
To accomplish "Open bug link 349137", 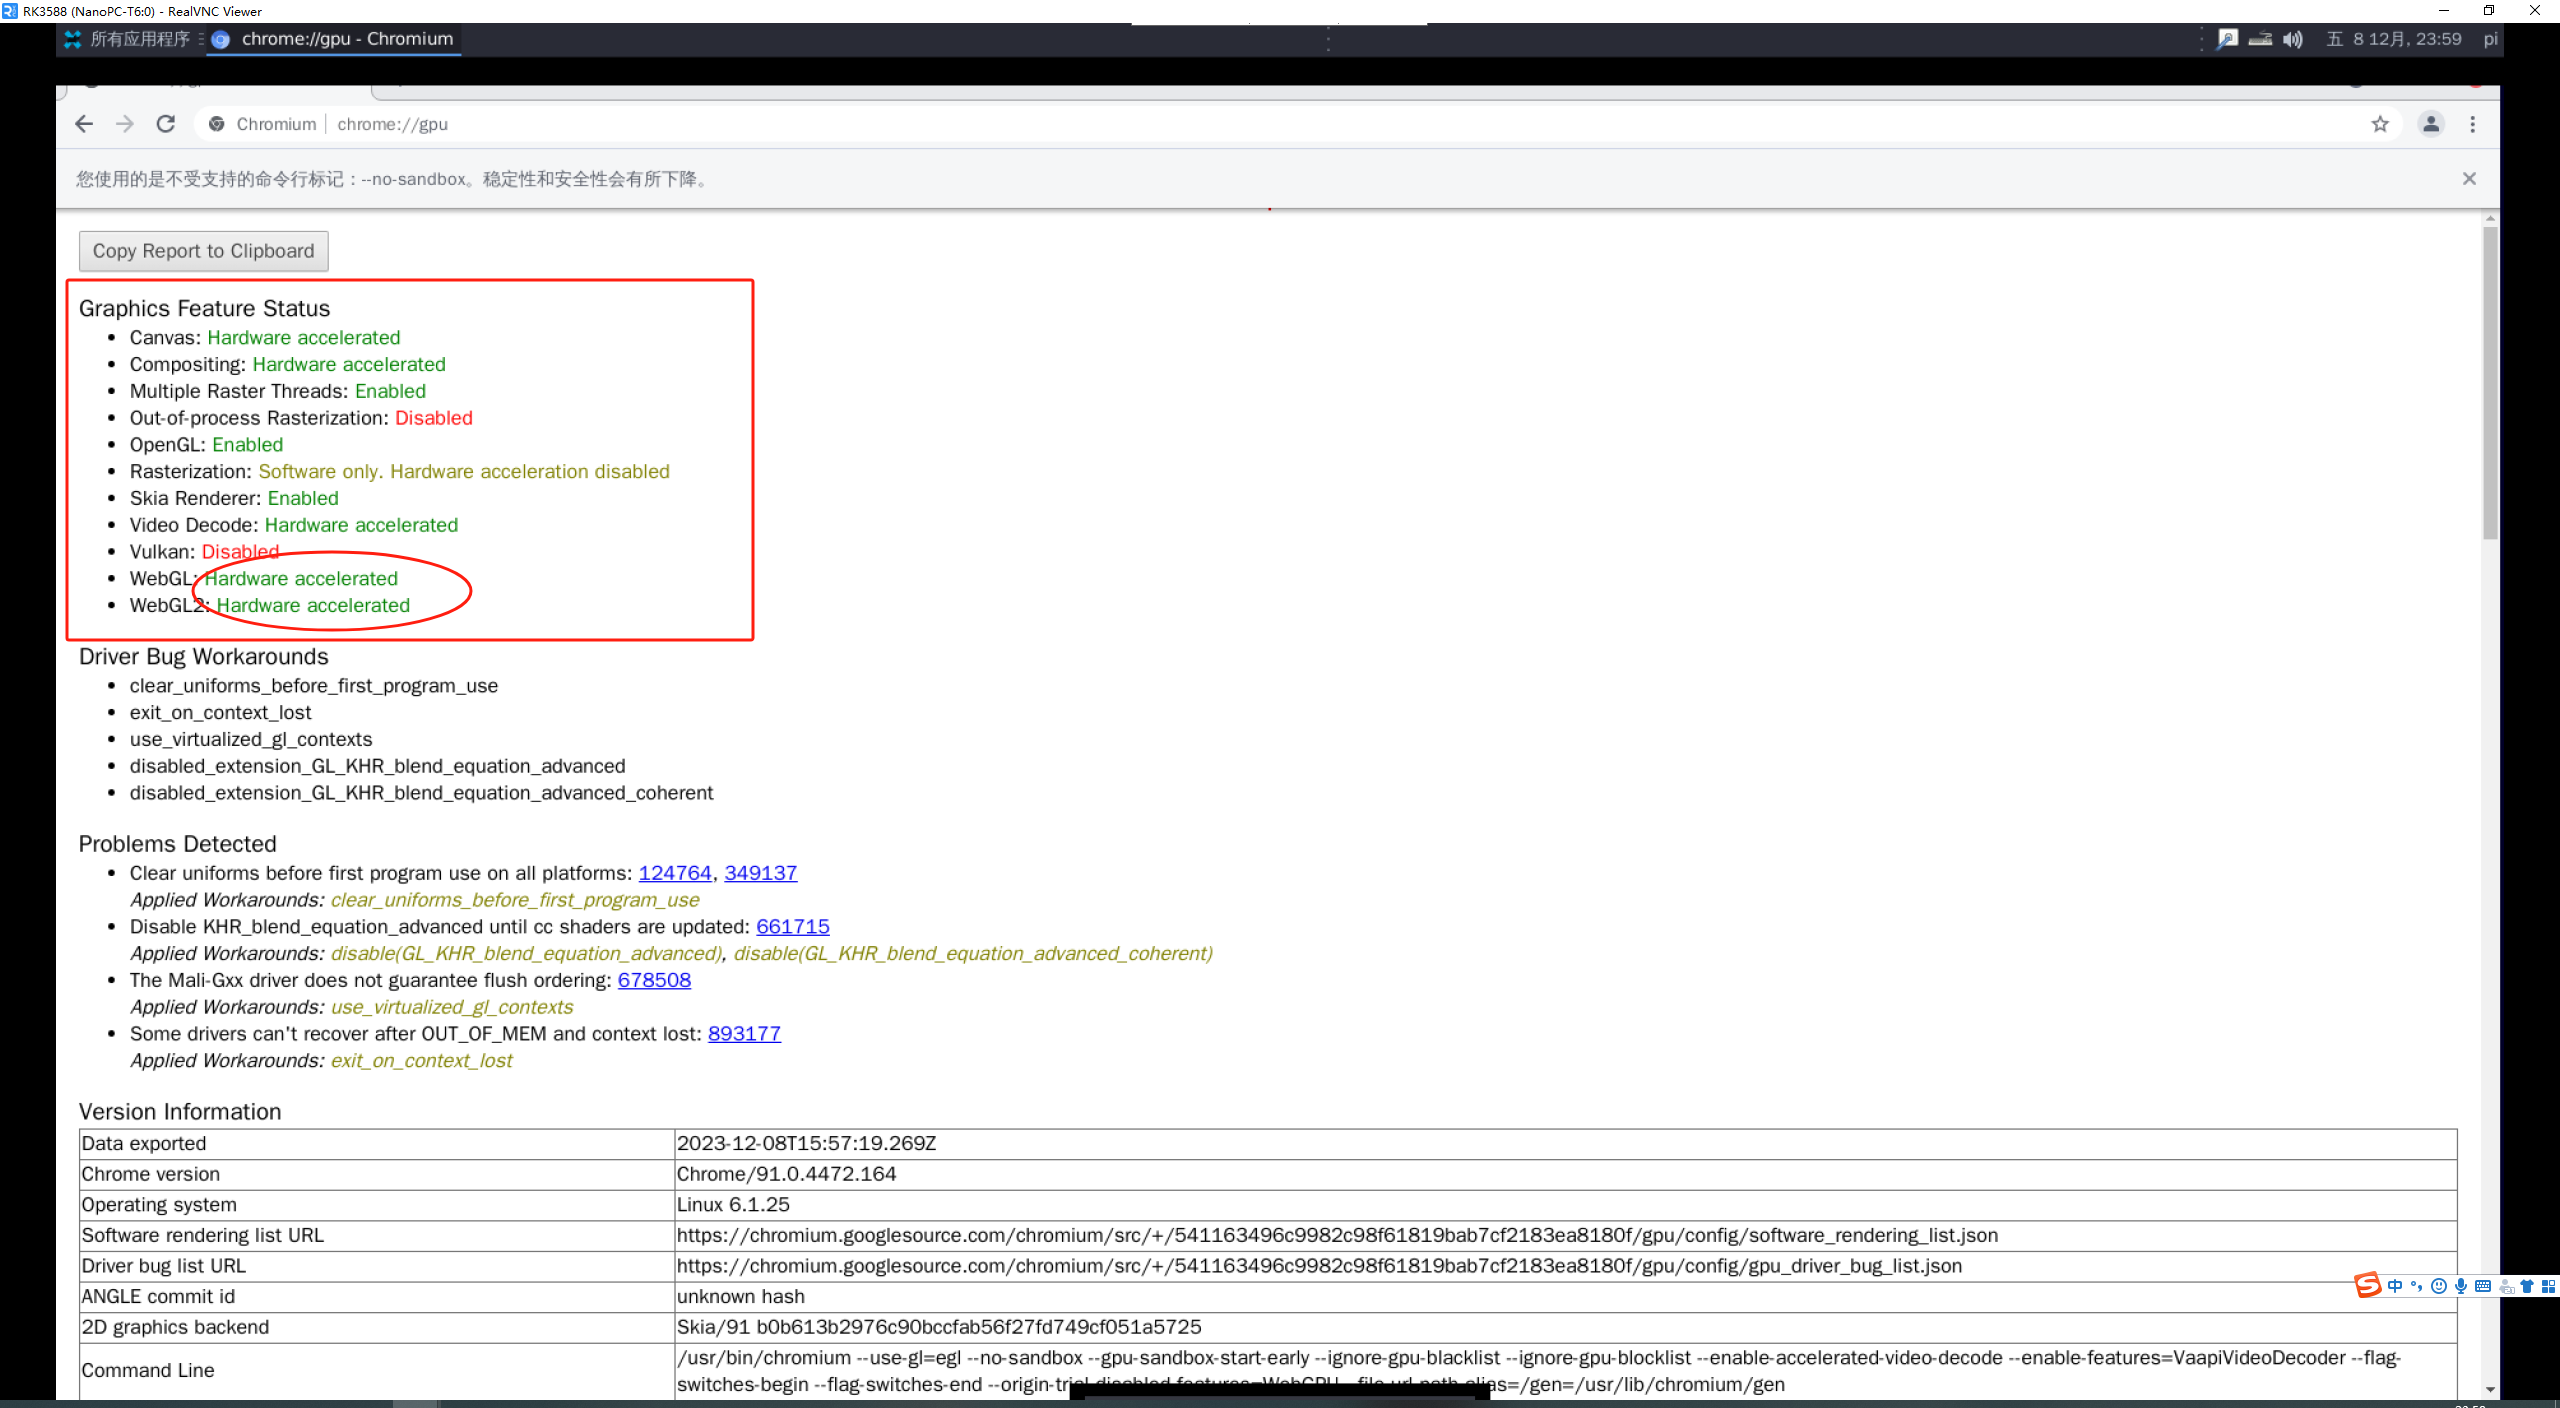I will coord(760,873).
